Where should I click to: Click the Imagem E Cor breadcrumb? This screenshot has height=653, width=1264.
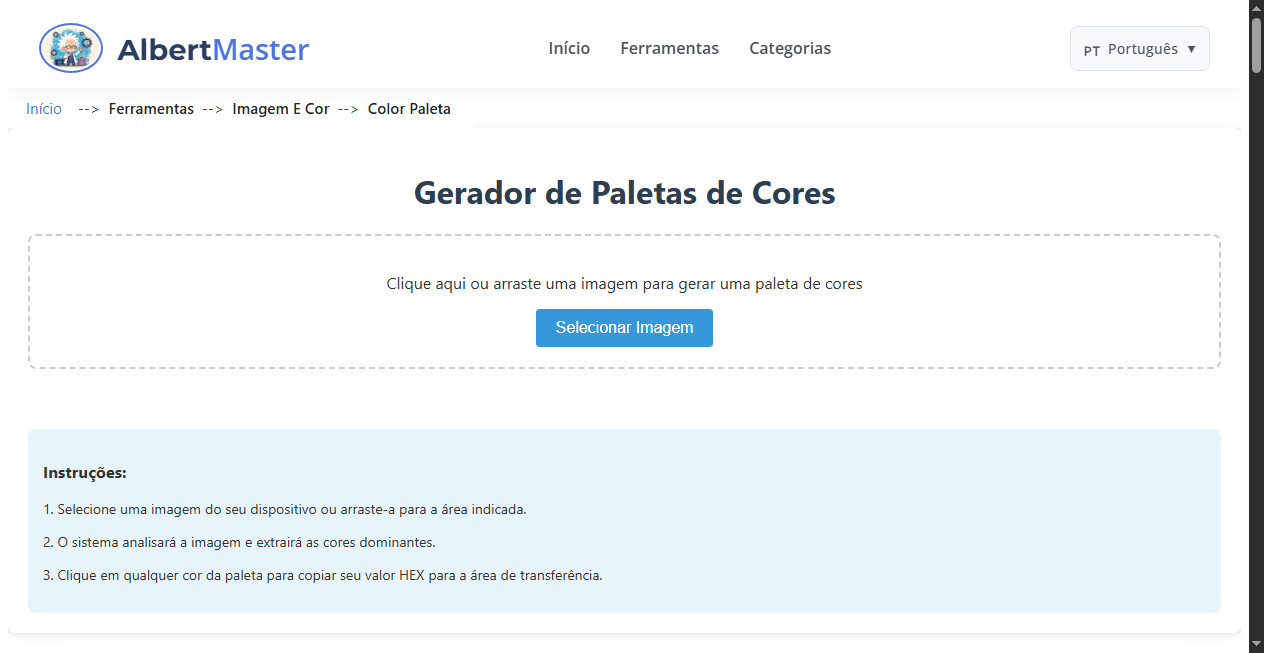pos(280,108)
